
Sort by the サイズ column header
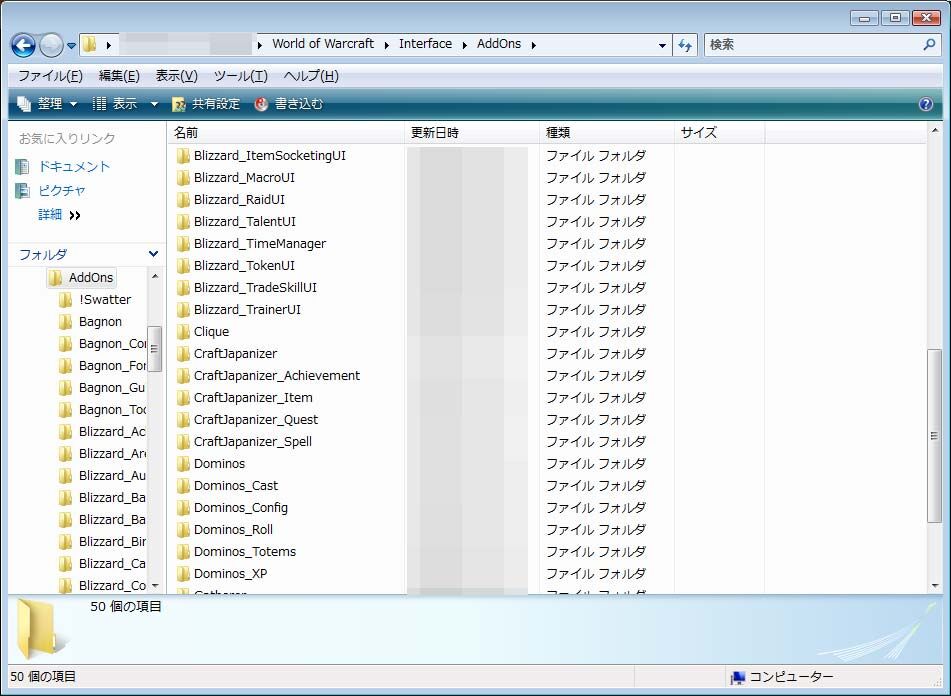[719, 132]
